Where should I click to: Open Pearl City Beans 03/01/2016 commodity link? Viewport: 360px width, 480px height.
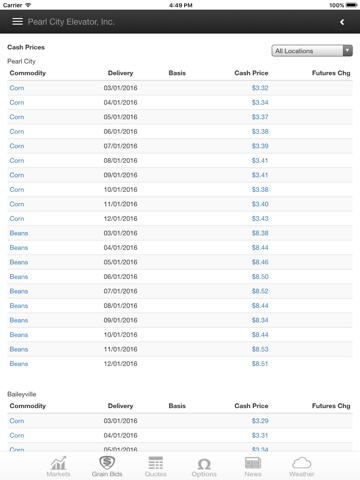click(x=19, y=233)
